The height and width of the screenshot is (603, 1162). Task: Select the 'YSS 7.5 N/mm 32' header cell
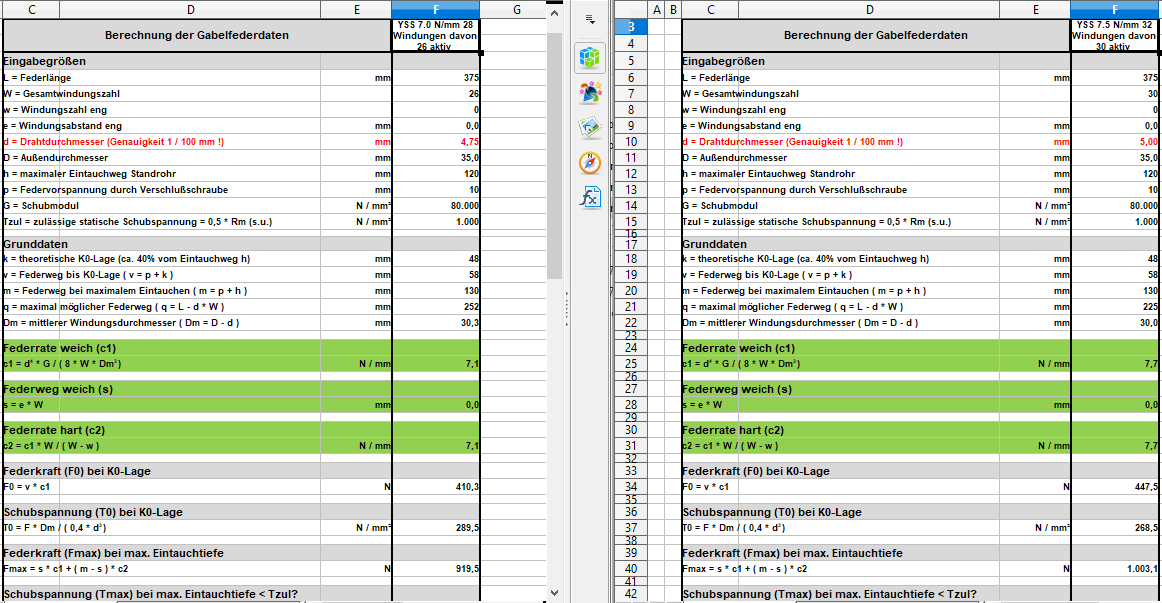click(1115, 35)
